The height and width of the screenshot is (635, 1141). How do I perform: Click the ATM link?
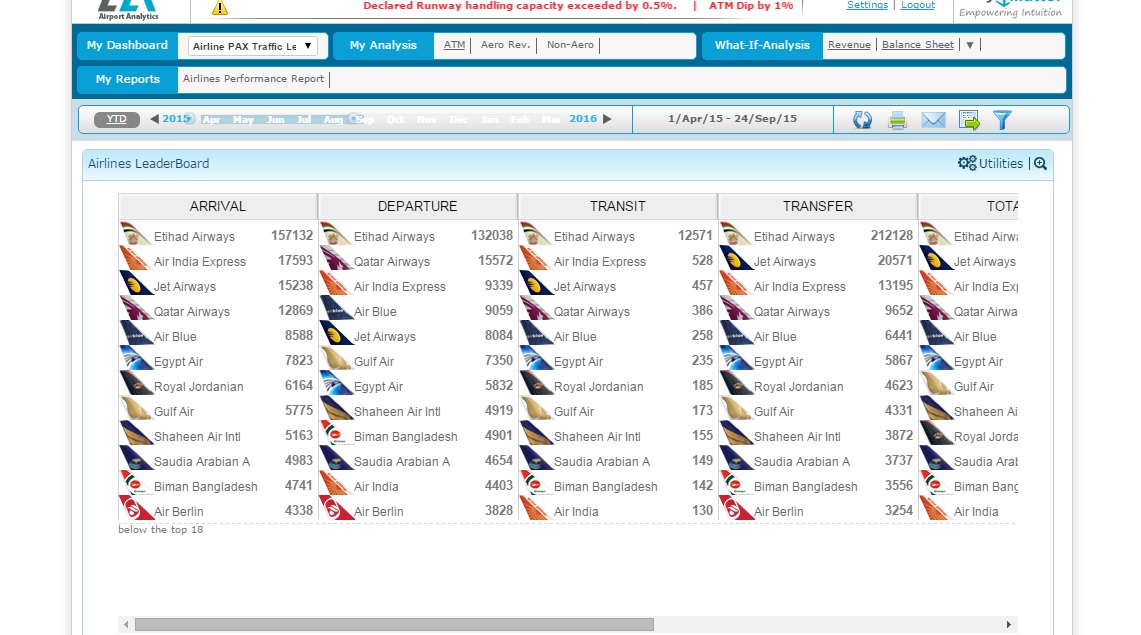[454, 44]
